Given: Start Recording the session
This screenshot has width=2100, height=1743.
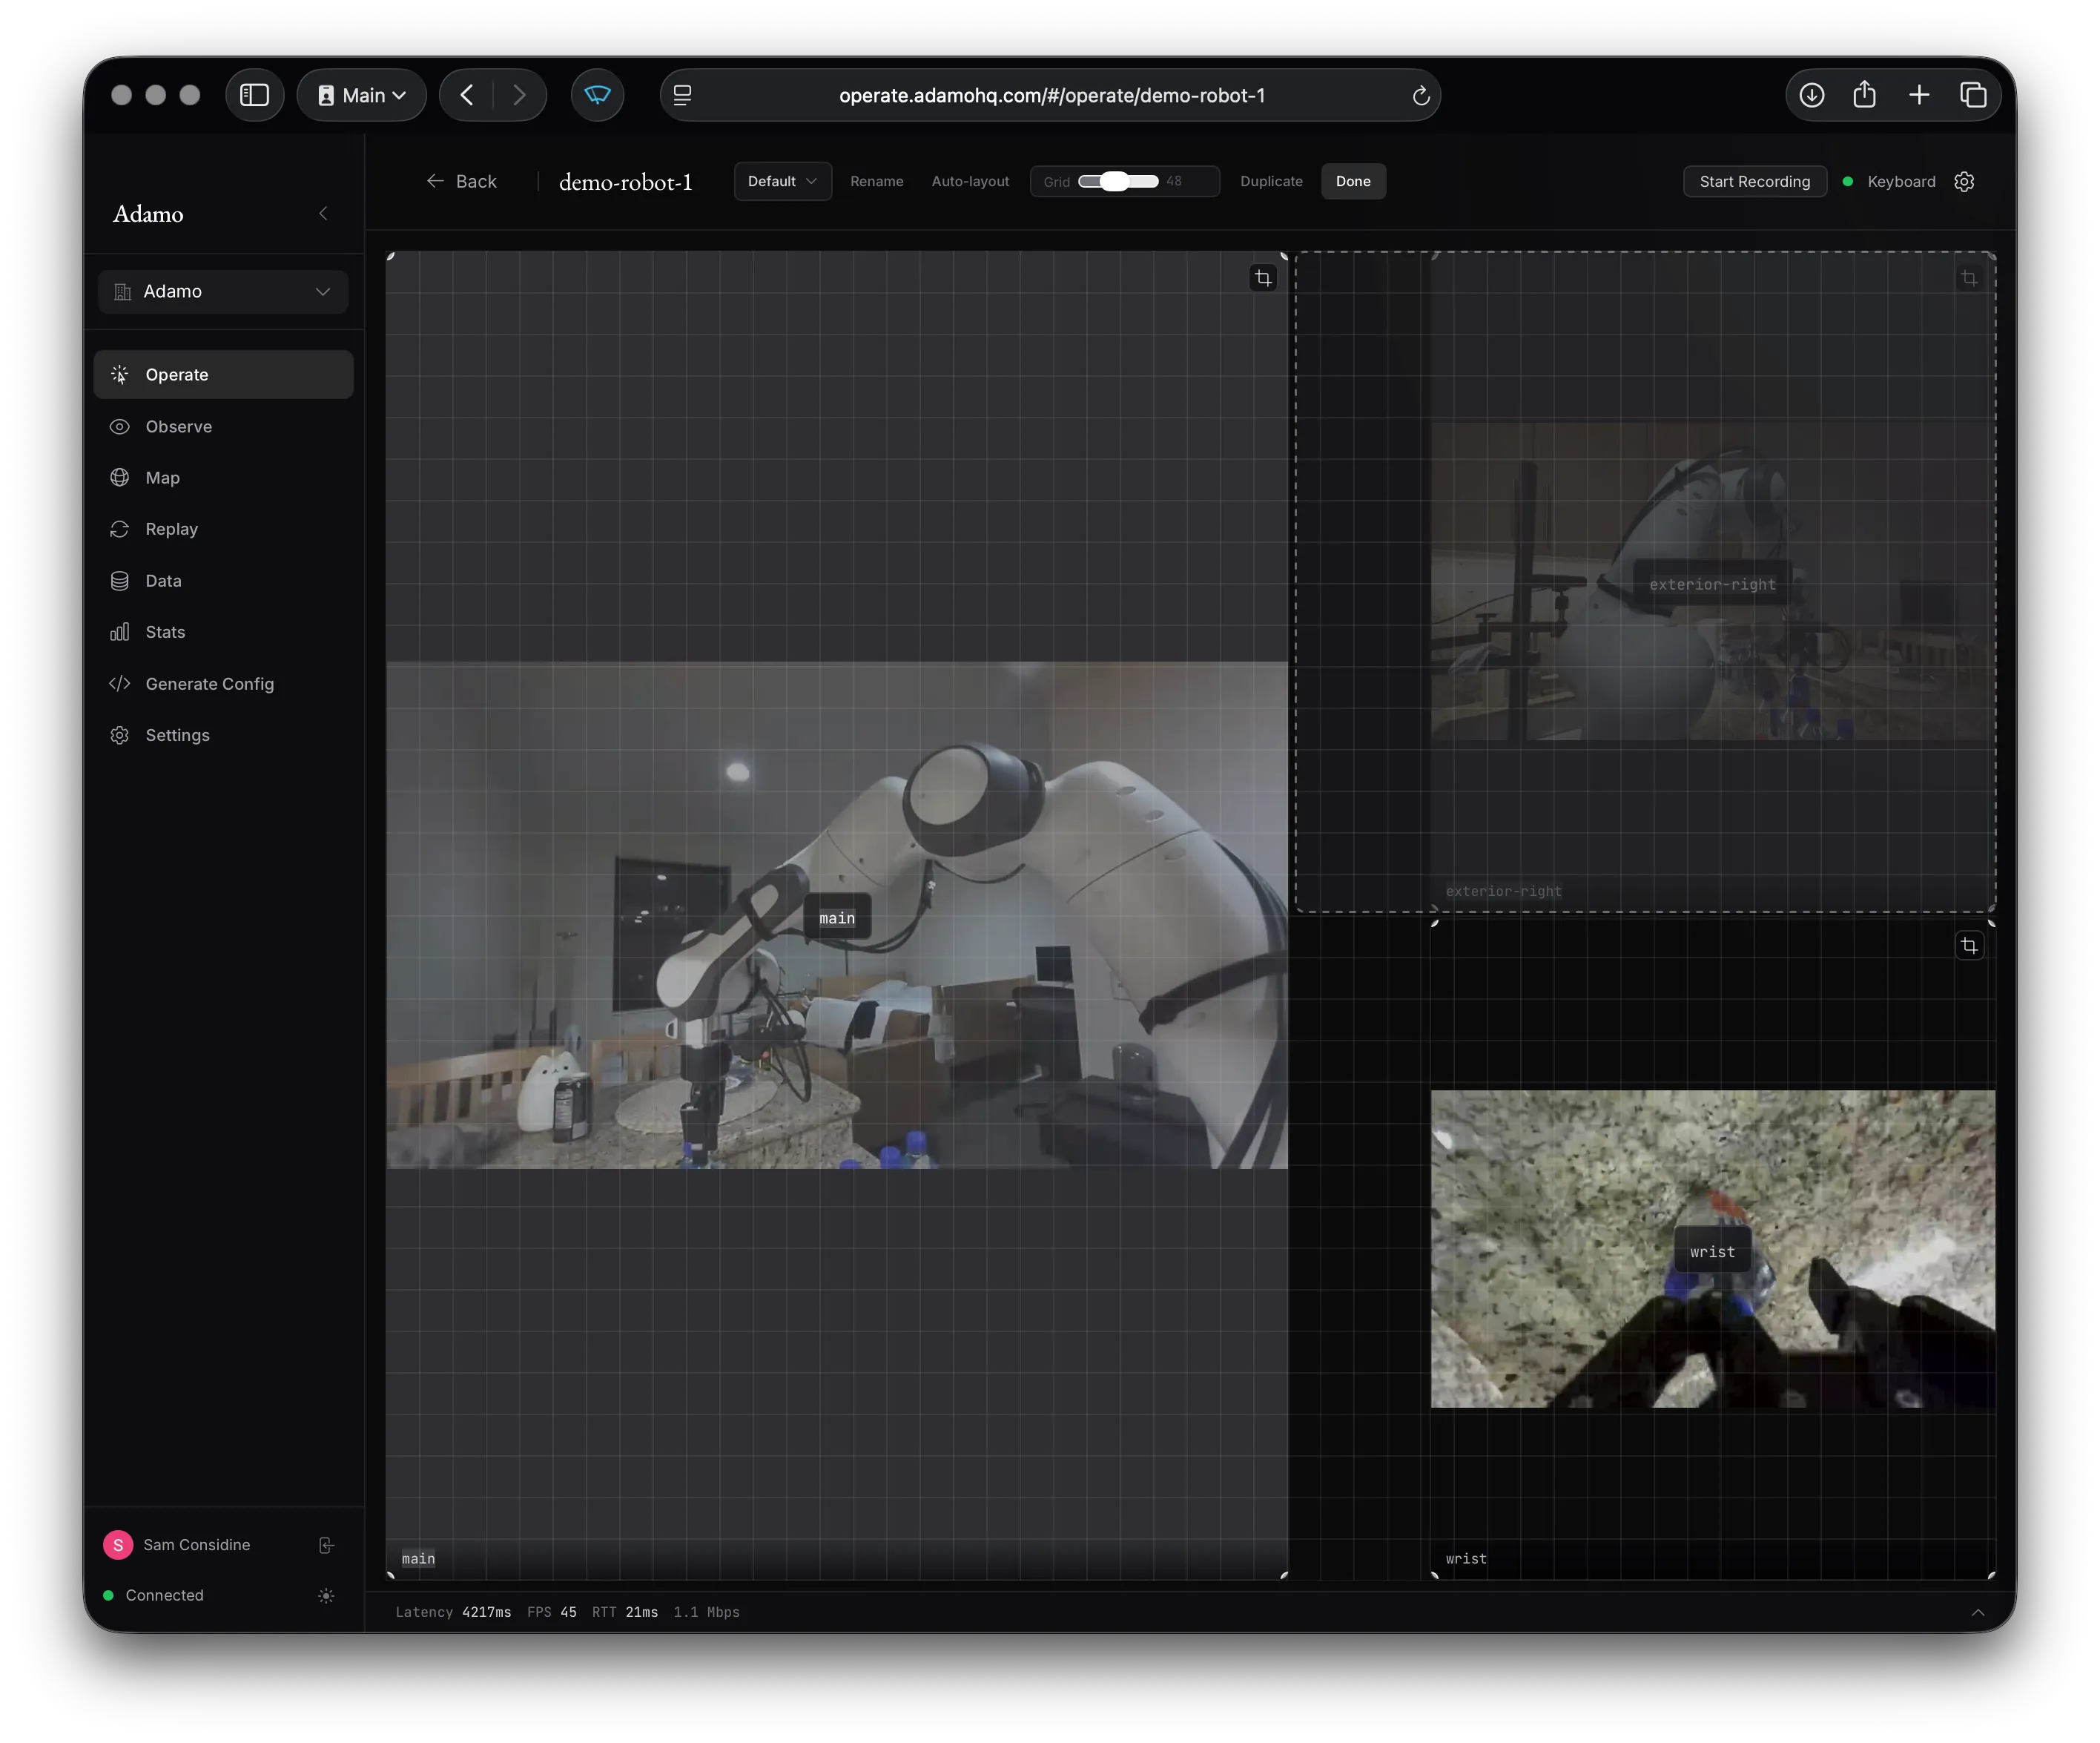Looking at the screenshot, I should [x=1754, y=181].
